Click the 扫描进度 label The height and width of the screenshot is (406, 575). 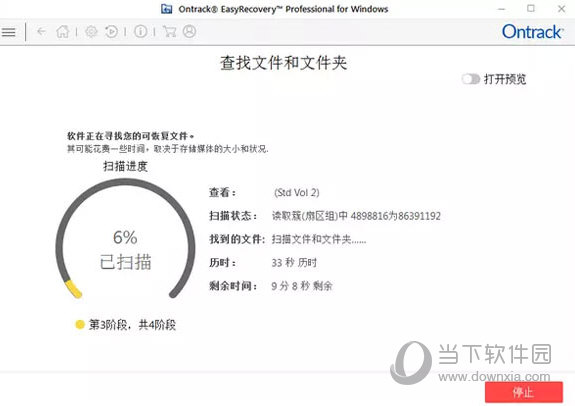point(125,166)
